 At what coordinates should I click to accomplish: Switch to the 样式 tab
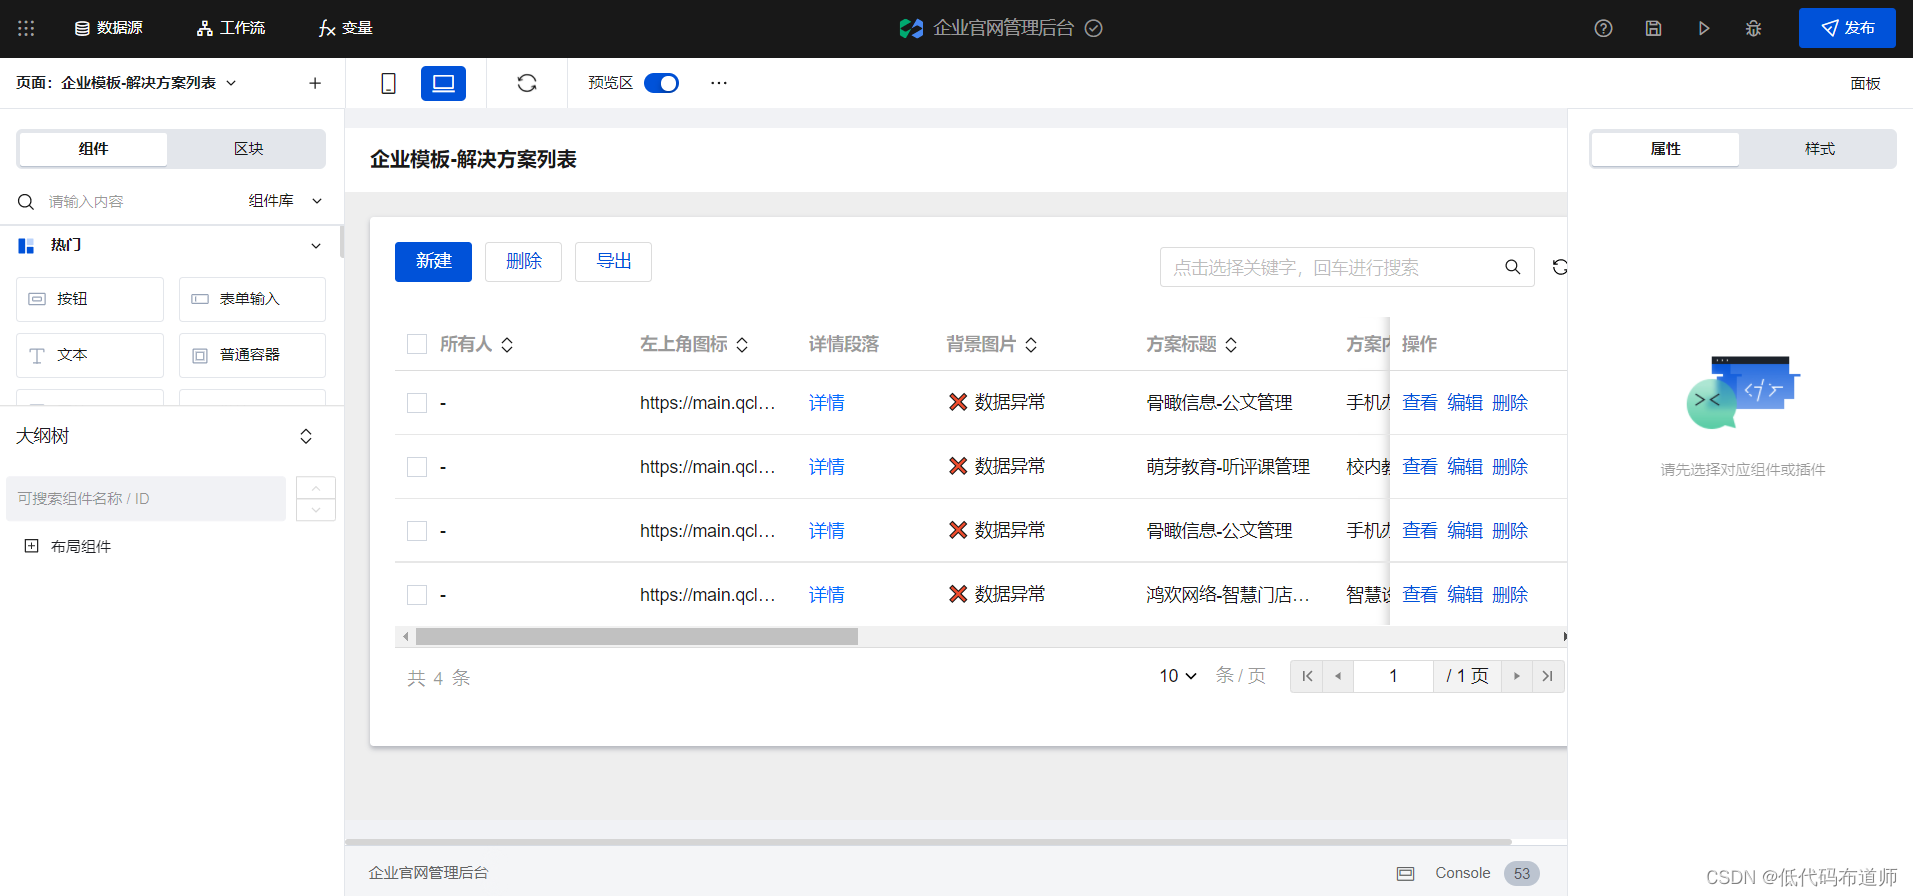[x=1819, y=149]
